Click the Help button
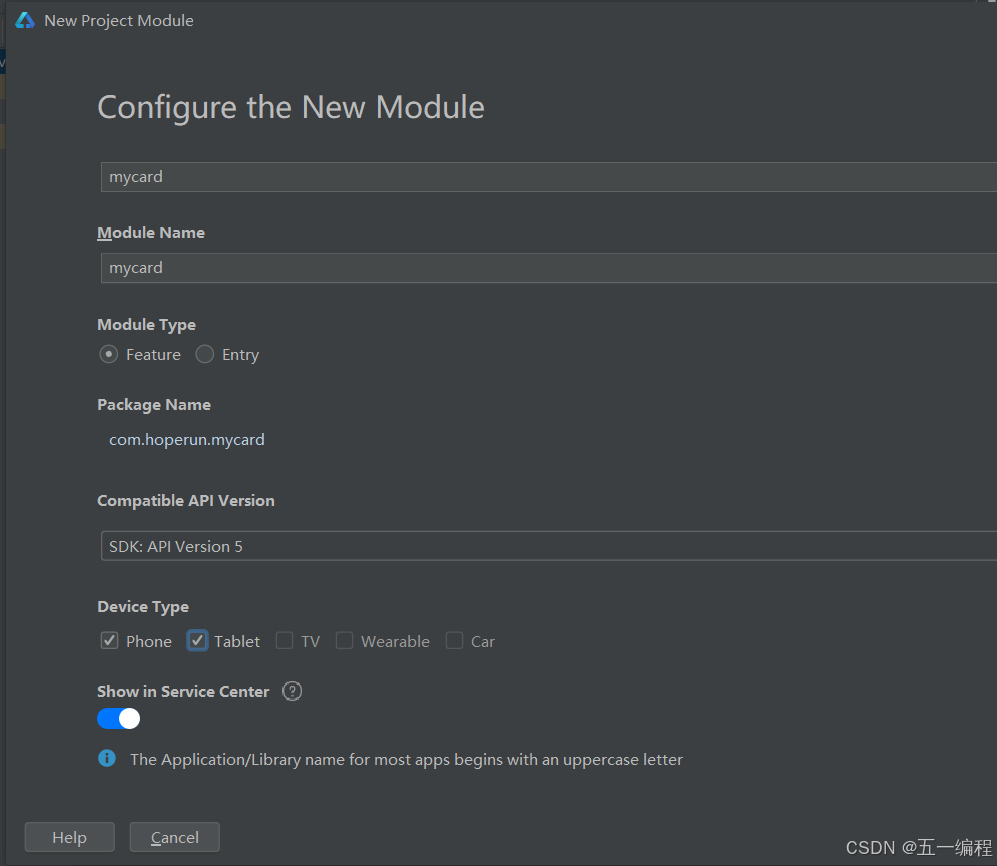 tap(69, 837)
